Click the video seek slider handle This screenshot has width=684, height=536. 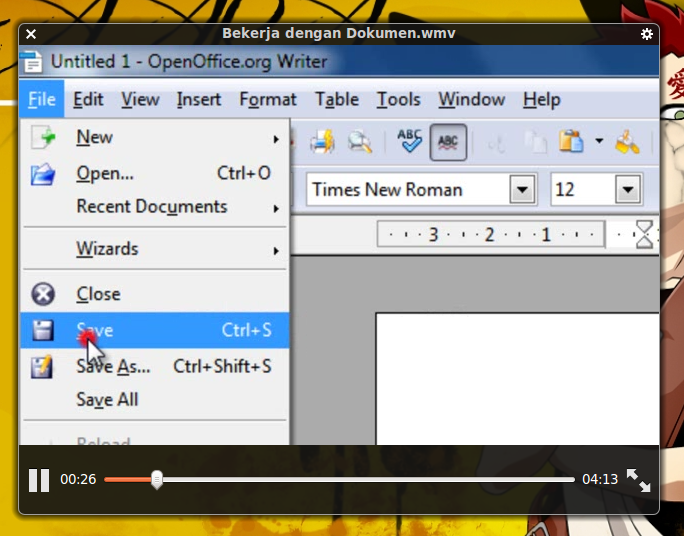pos(157,480)
